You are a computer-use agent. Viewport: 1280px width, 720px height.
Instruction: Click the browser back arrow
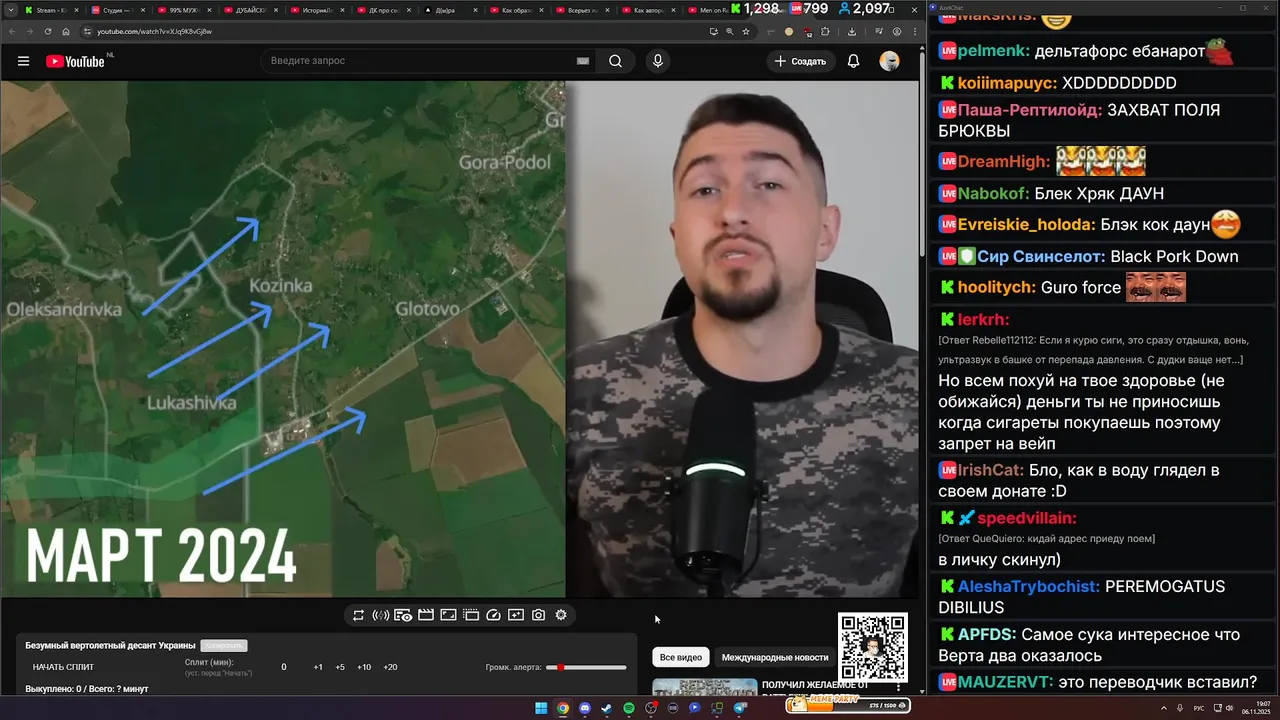(x=14, y=31)
